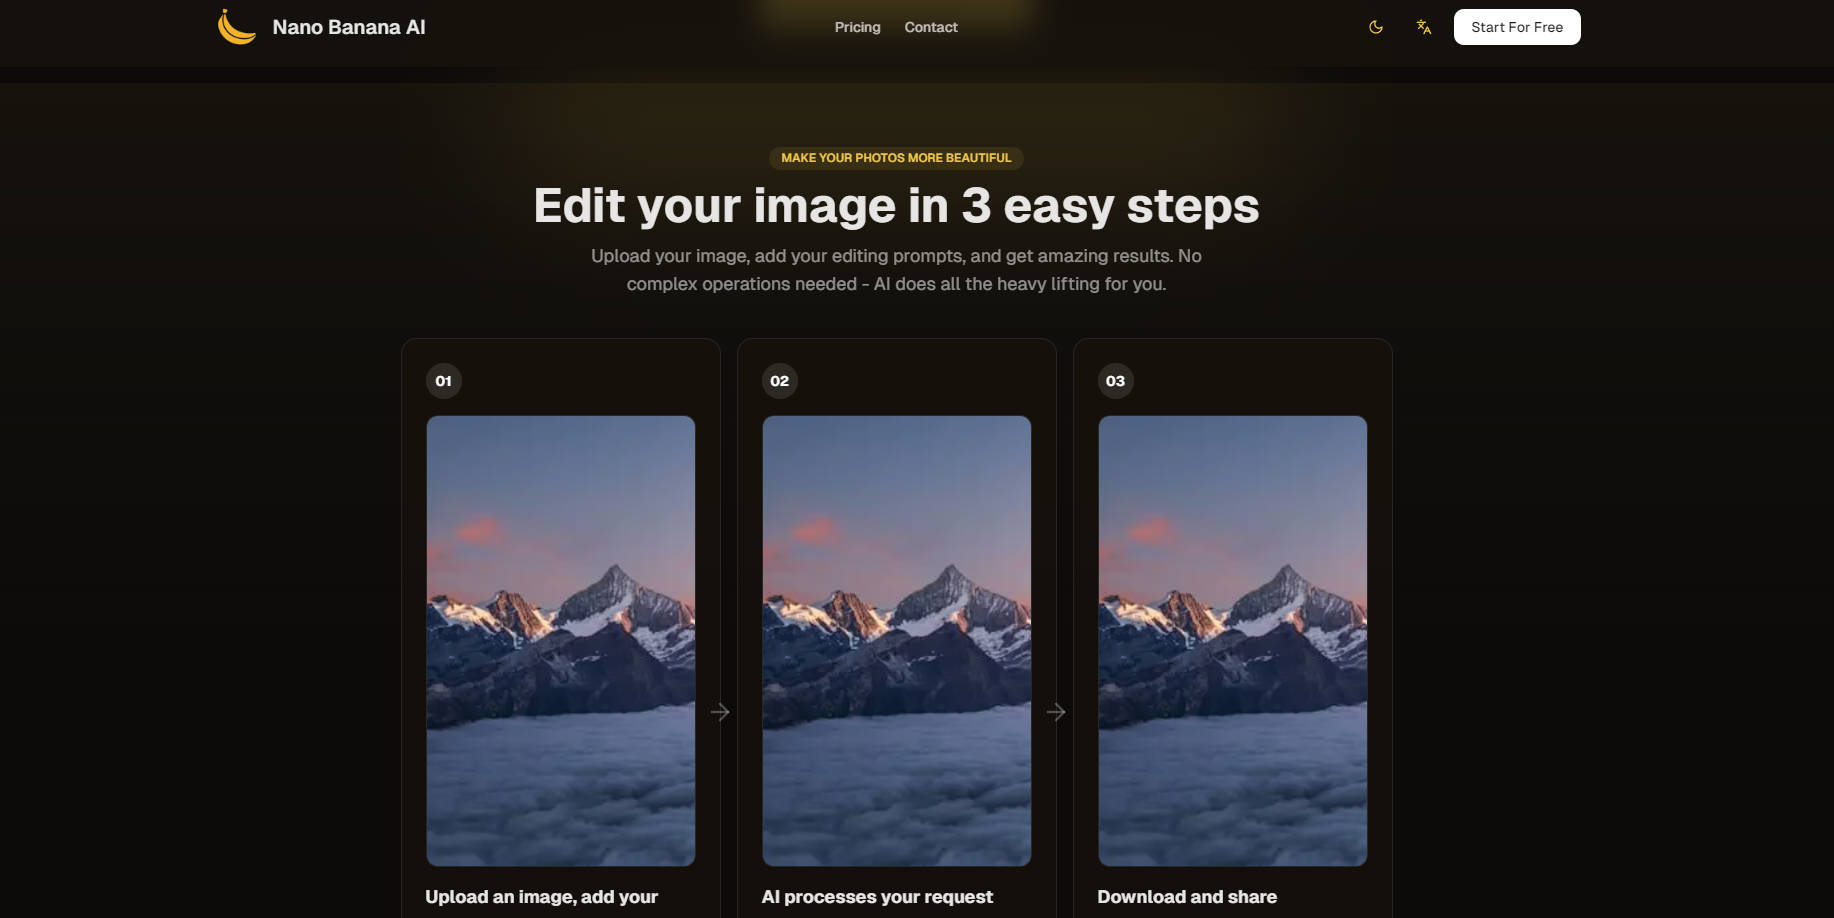The width and height of the screenshot is (1834, 918).
Task: Open the Pricing page
Action: click(x=857, y=27)
